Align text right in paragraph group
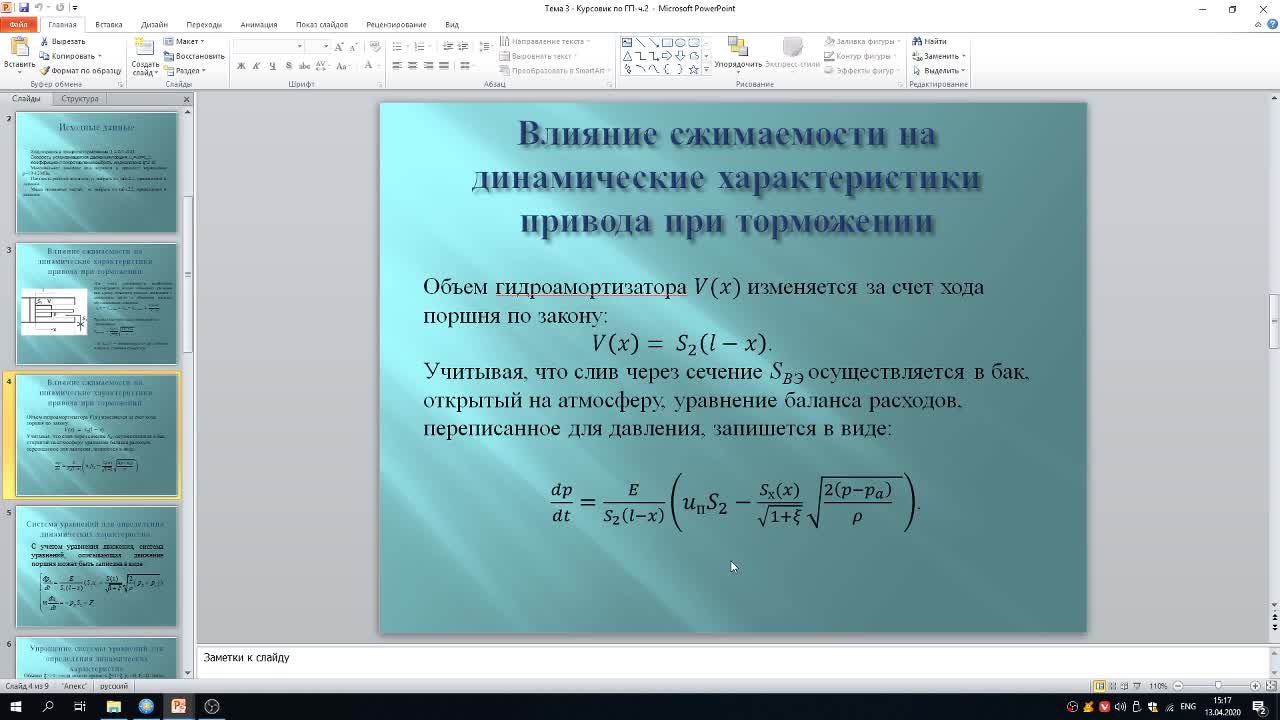This screenshot has width=1280, height=720. [x=429, y=66]
